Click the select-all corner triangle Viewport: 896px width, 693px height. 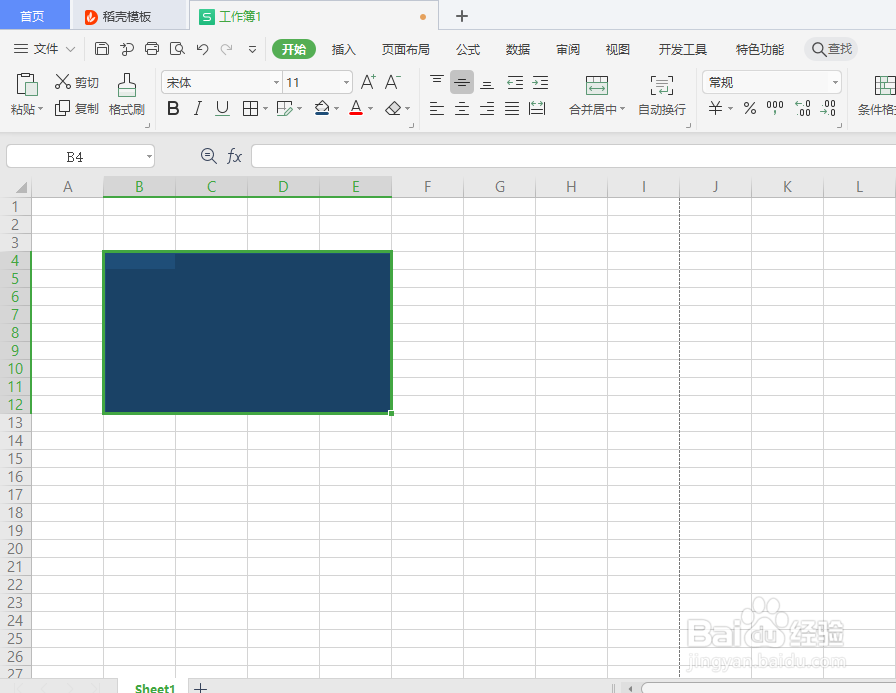pos(21,187)
